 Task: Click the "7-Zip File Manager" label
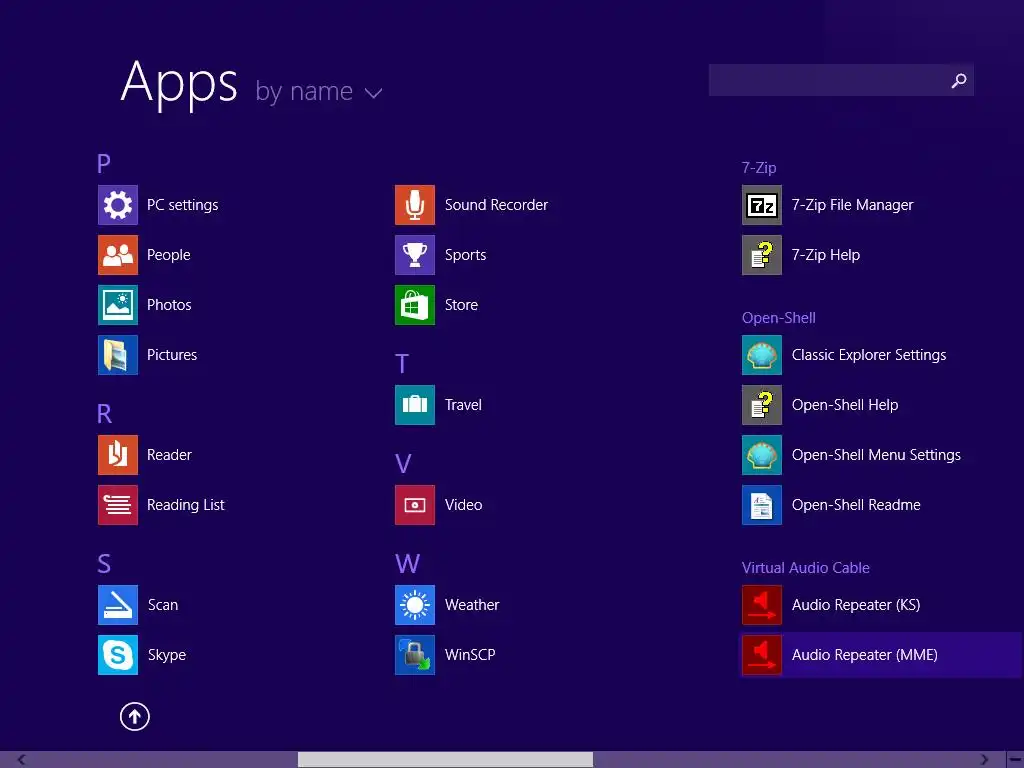852,205
